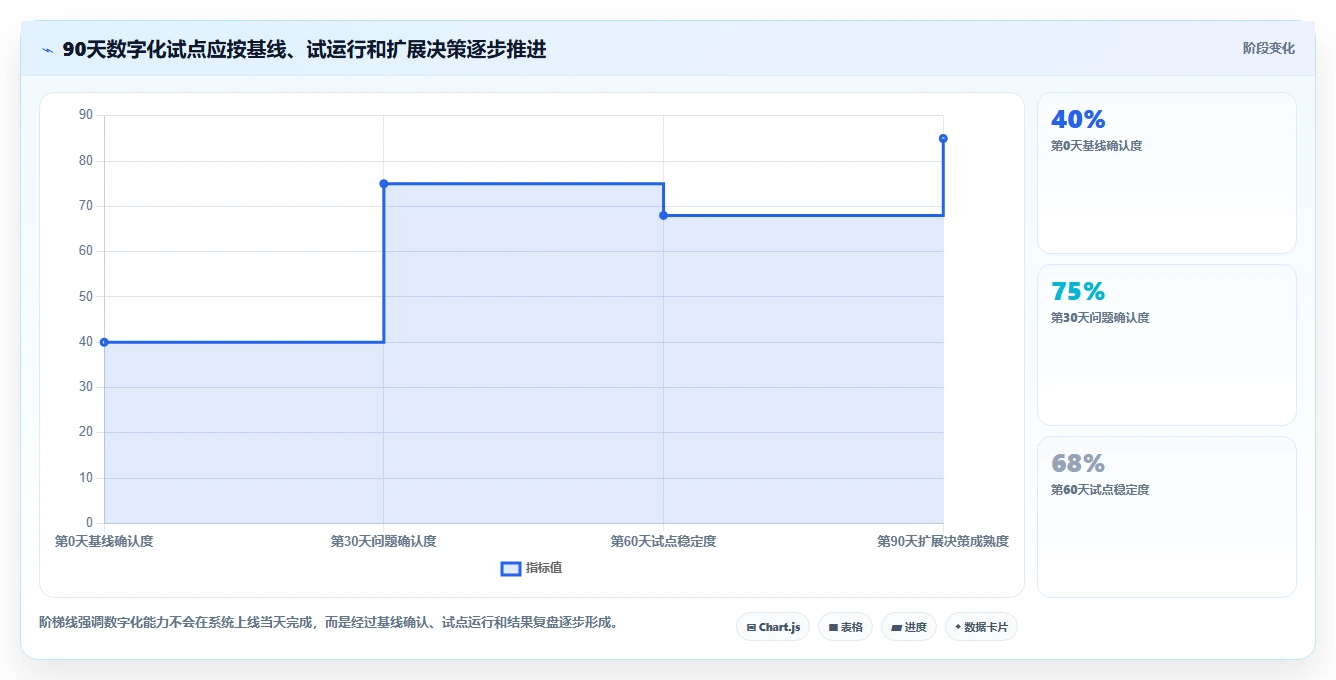Click the chart title heading text
Image resolution: width=1336 pixels, height=680 pixels.
[x=304, y=49]
